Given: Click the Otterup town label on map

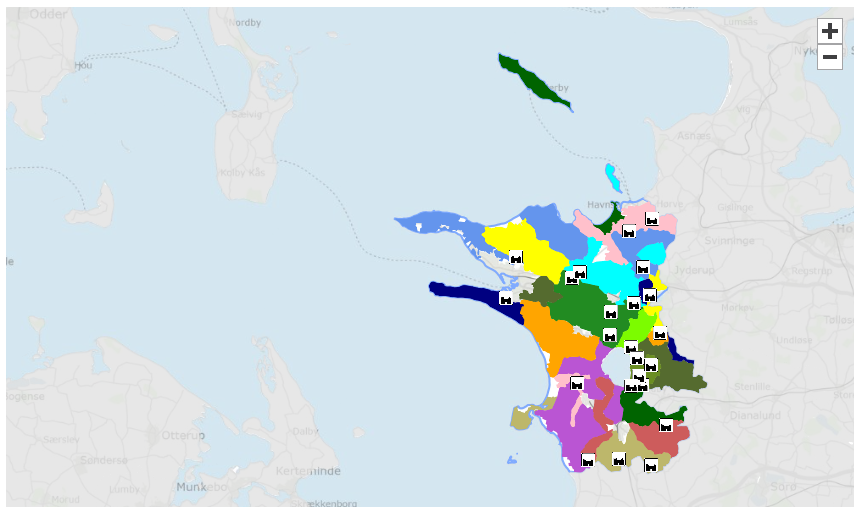Looking at the screenshot, I should (x=183, y=435).
